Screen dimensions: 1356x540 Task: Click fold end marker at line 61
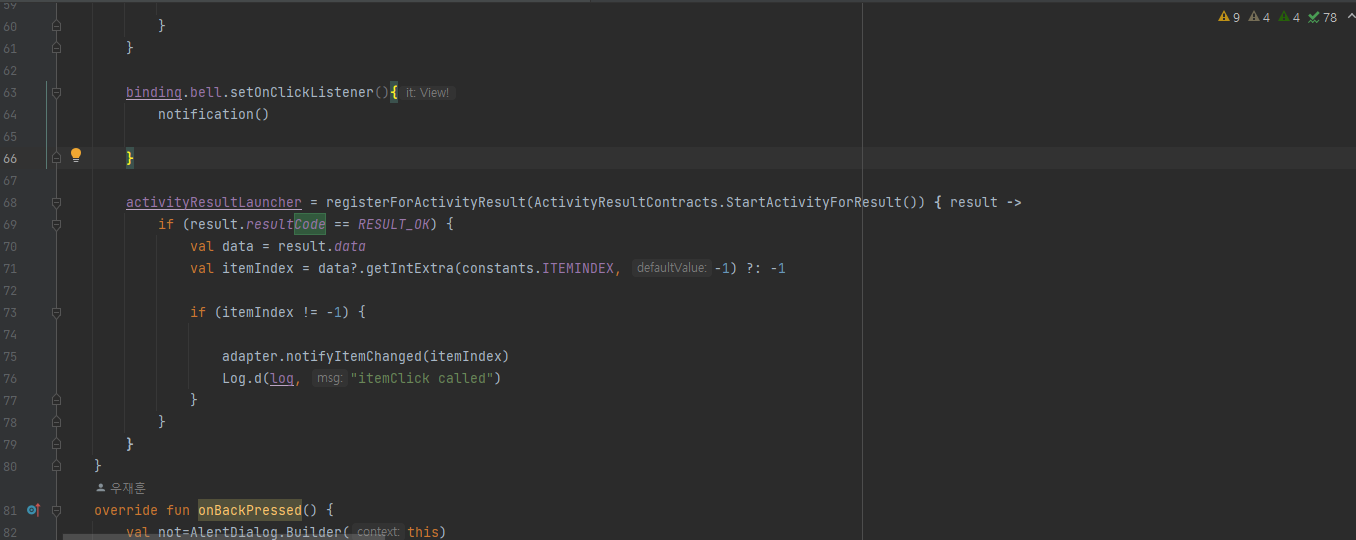[x=56, y=48]
